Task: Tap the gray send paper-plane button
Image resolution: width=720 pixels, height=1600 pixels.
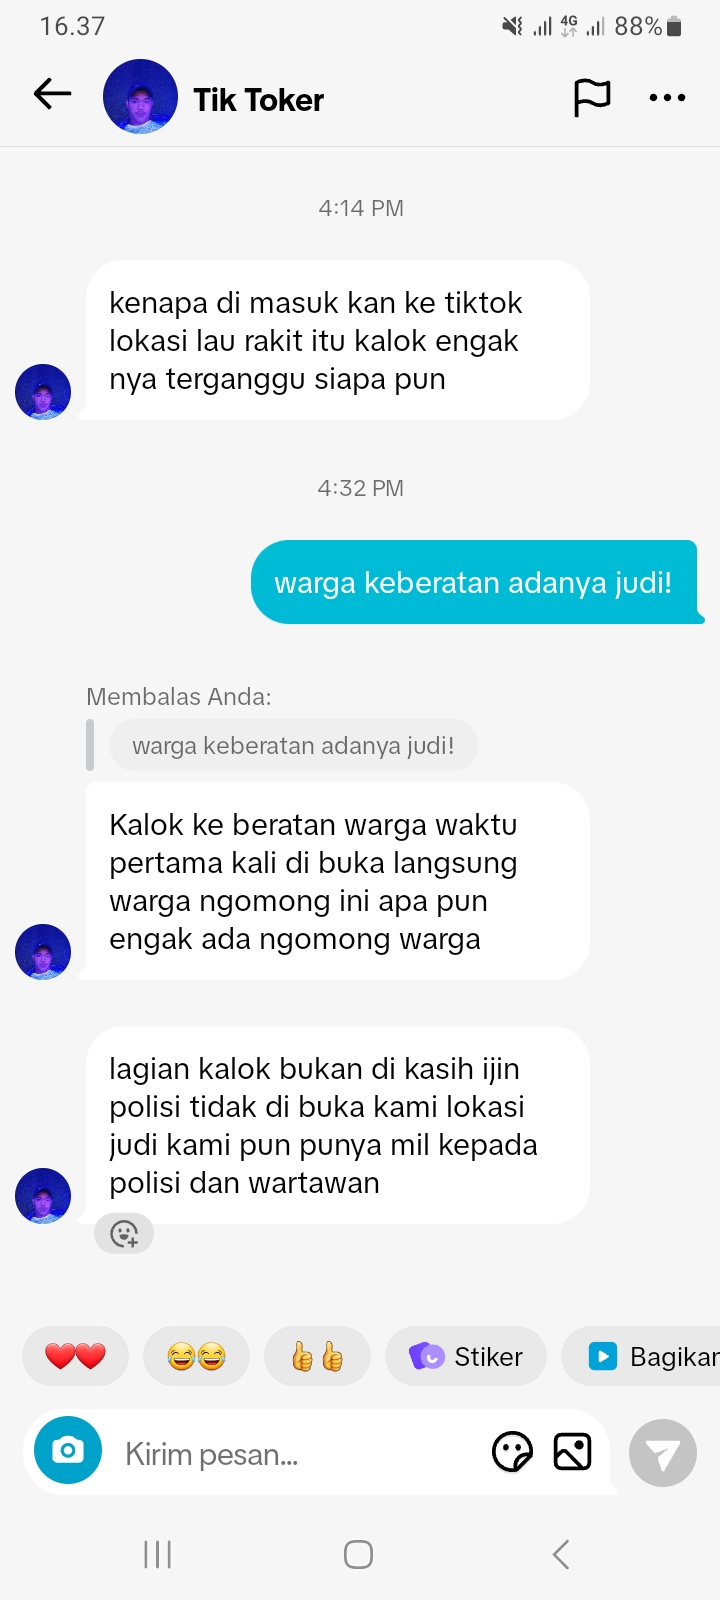Action: point(663,1453)
